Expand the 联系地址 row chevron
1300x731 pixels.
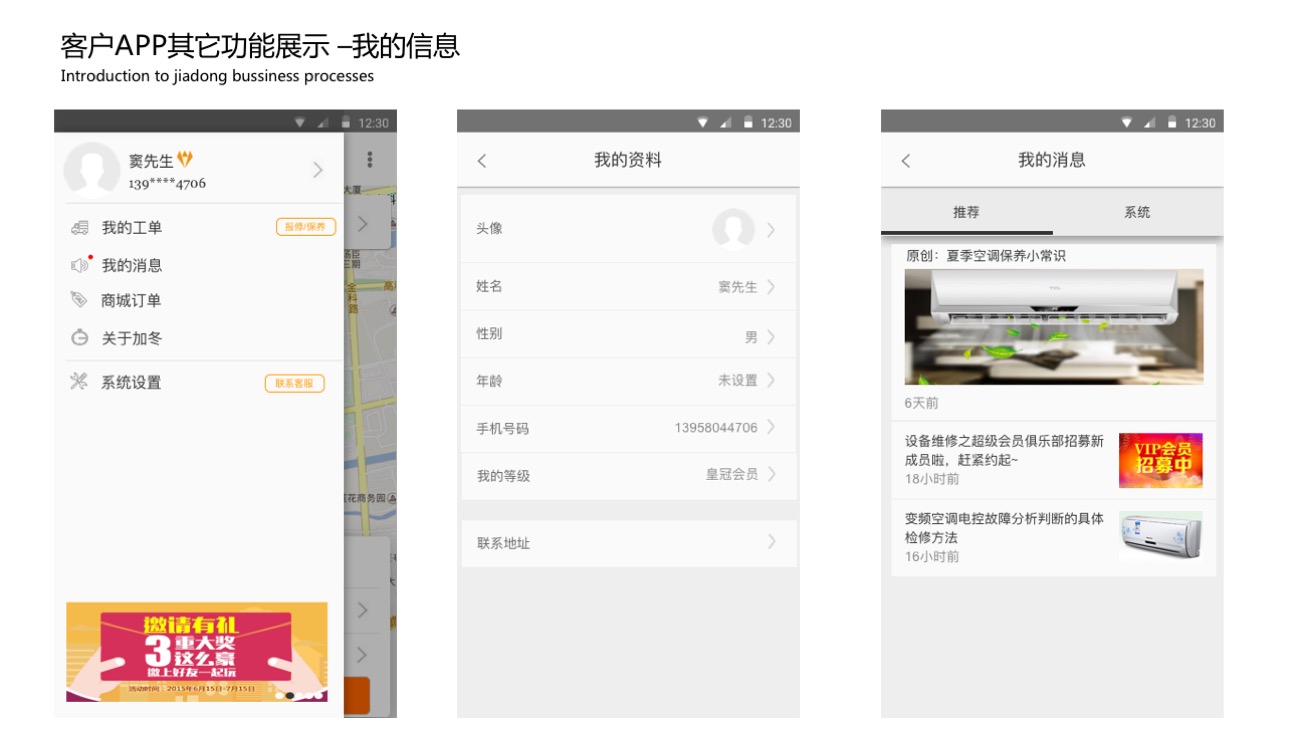pos(771,542)
